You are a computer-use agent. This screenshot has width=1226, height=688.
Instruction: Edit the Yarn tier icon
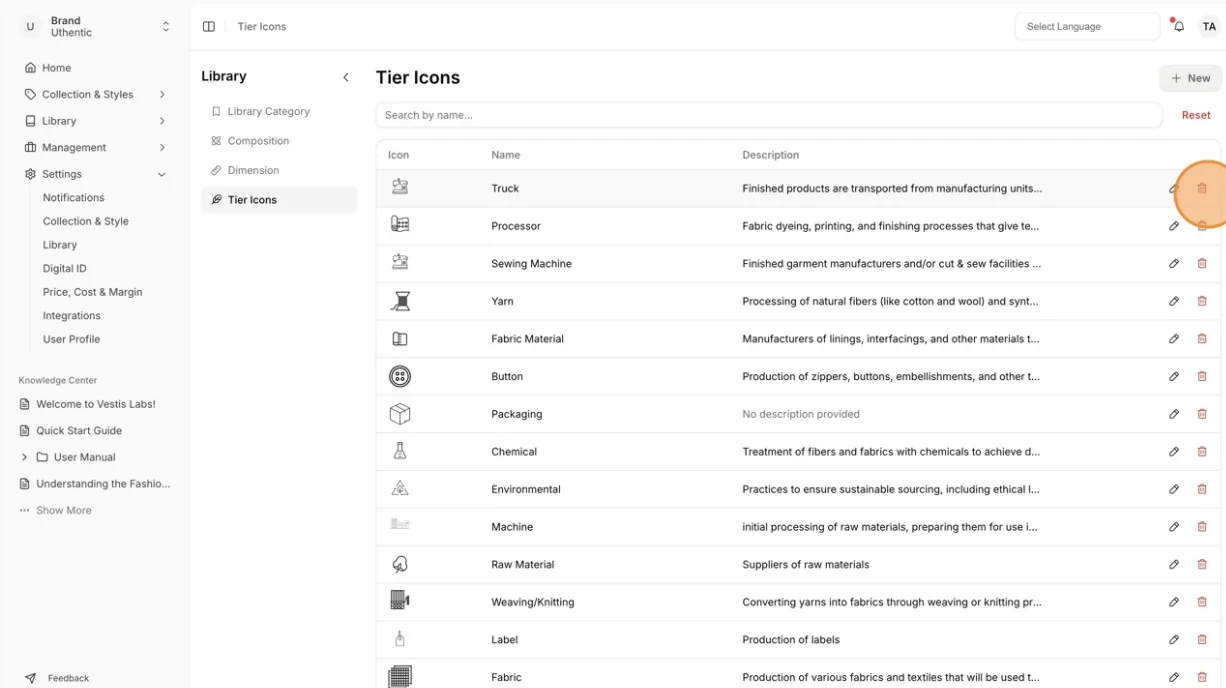[1174, 301]
